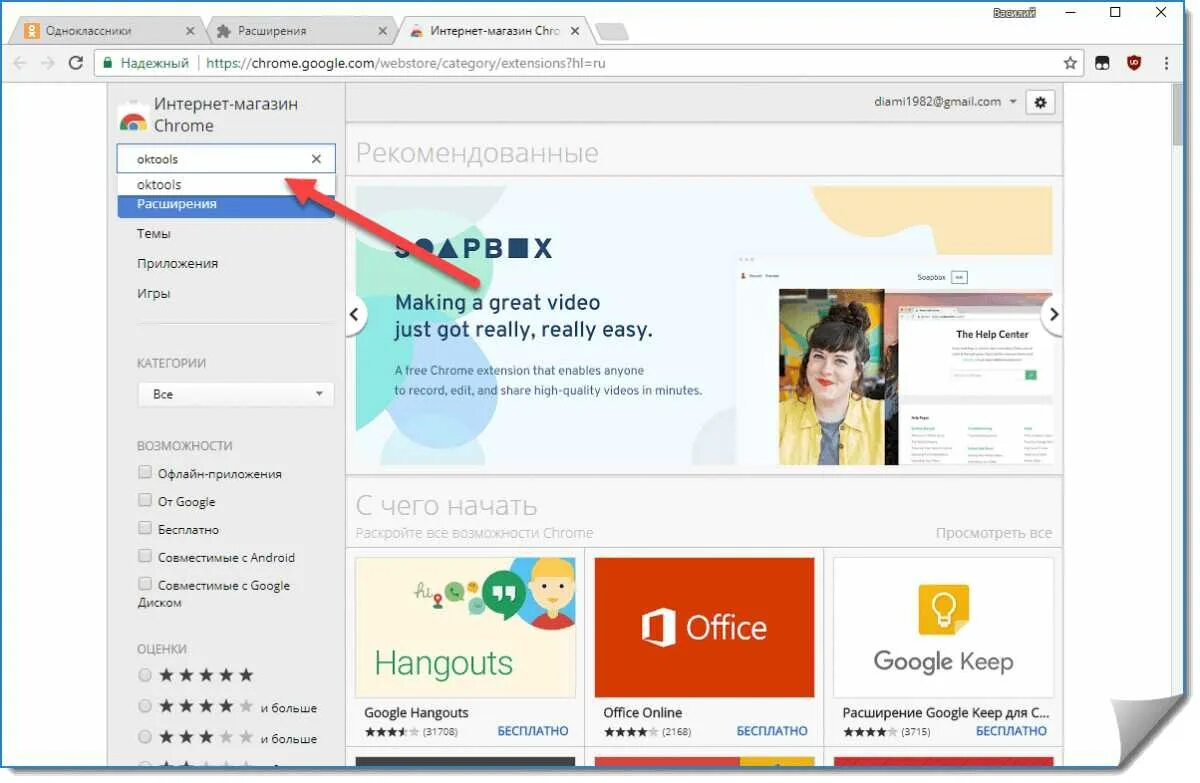
Task: Enable the Офлайн-приложения checkbox
Action: [x=145, y=473]
